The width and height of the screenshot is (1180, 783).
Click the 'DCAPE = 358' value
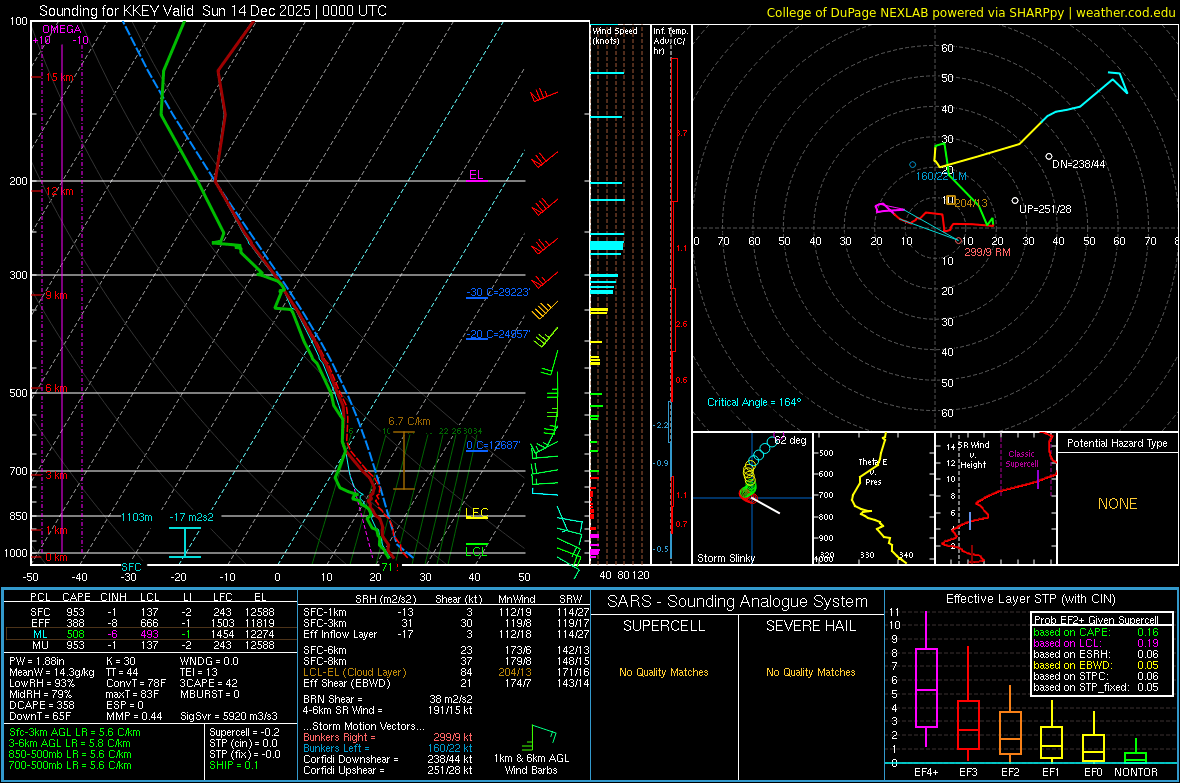click(x=40, y=705)
